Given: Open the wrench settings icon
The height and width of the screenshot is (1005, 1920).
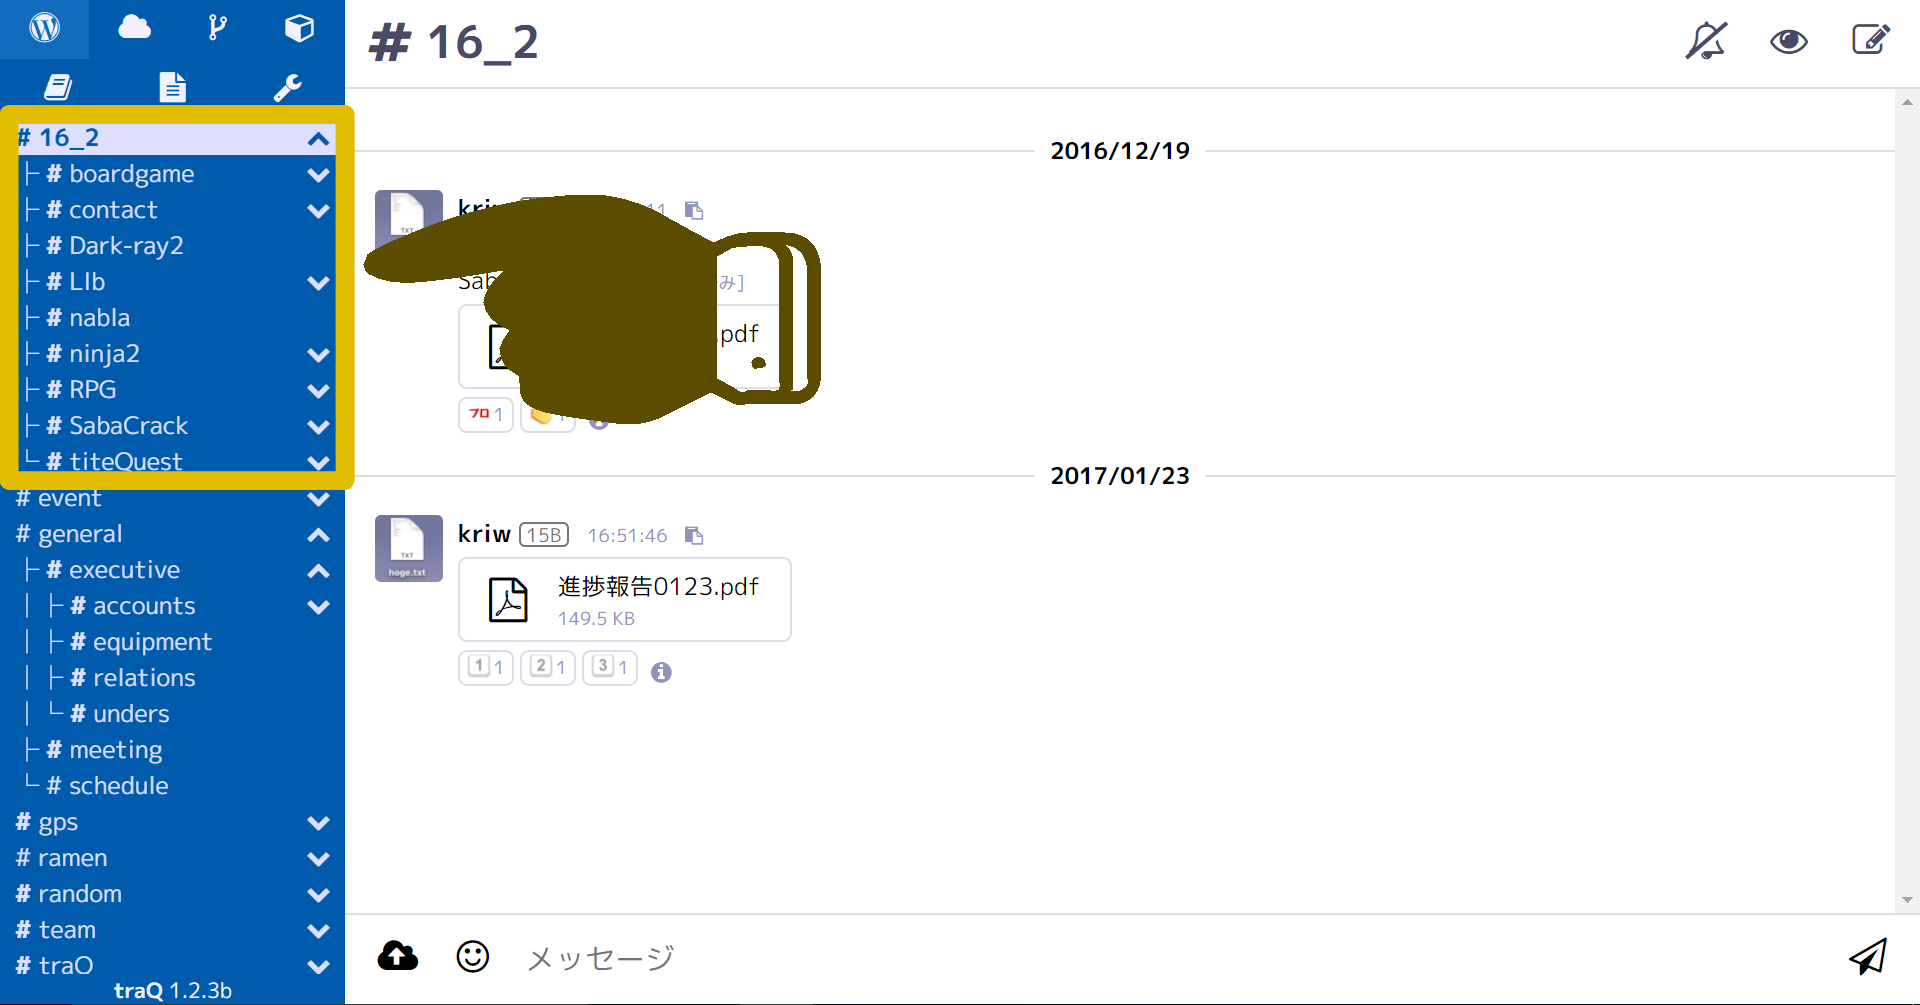Looking at the screenshot, I should [288, 88].
